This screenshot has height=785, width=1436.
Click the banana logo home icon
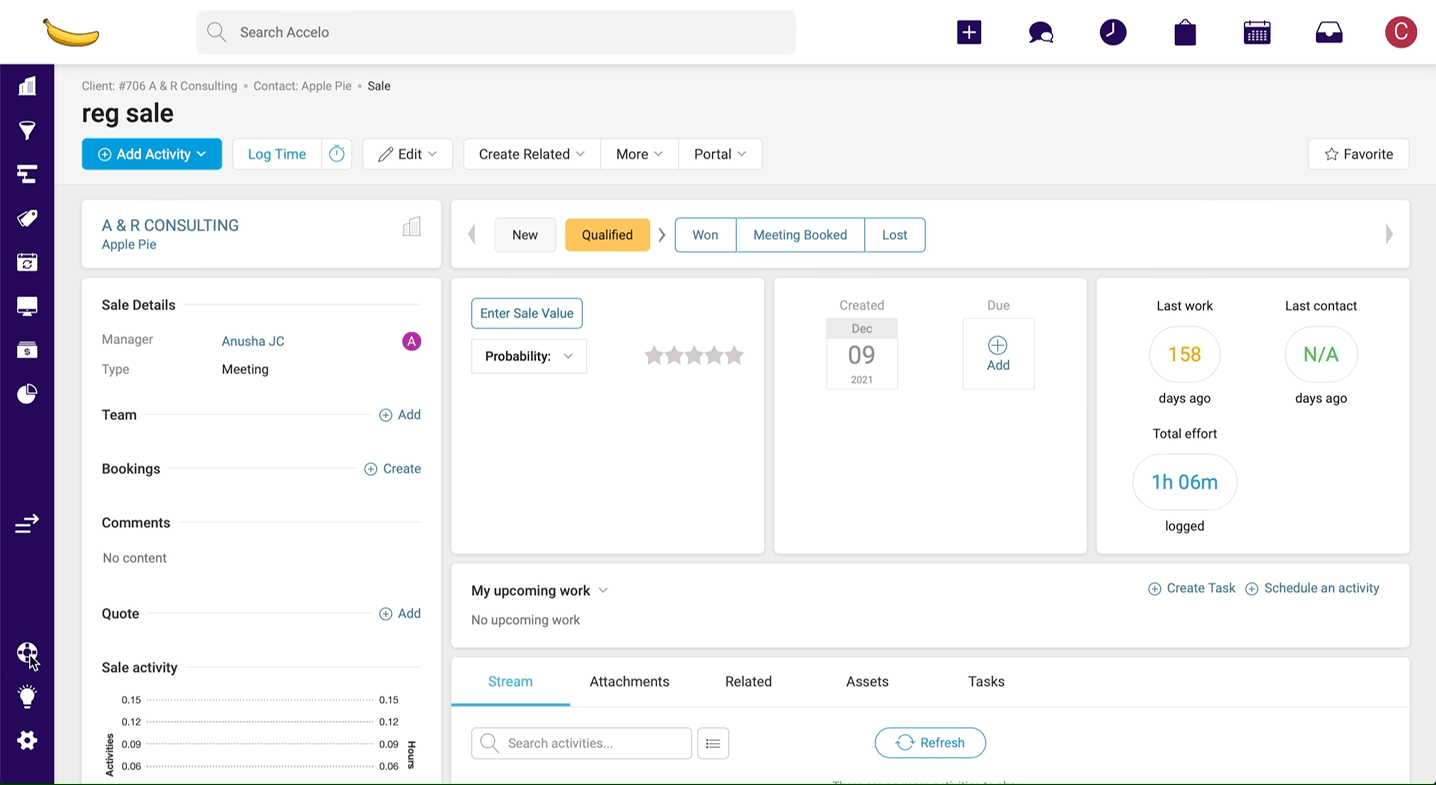point(71,33)
